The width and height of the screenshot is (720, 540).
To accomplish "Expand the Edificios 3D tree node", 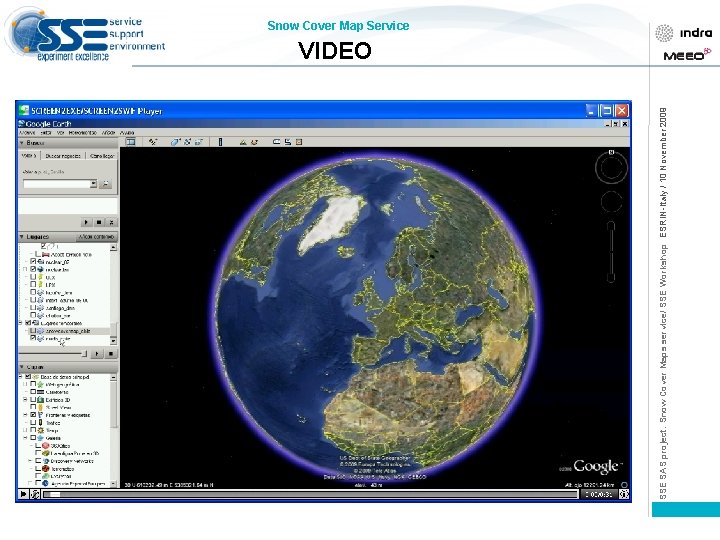I will (x=26, y=400).
